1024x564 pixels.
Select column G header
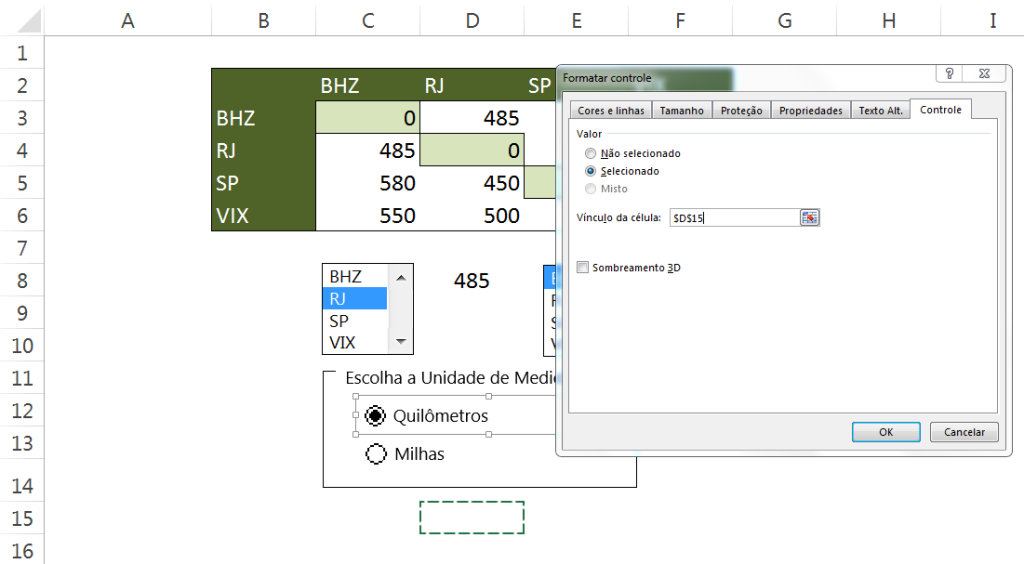785,20
